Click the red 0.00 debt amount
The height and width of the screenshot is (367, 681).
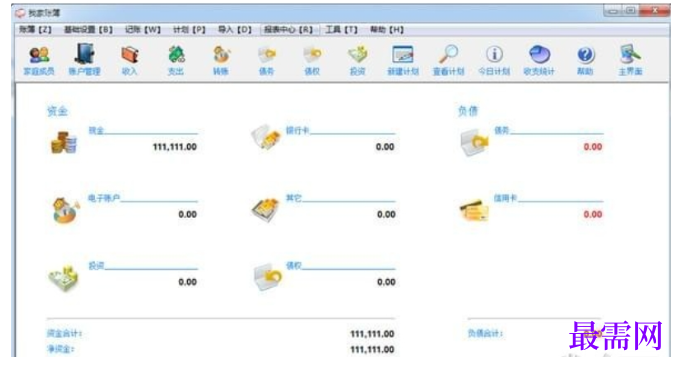(x=593, y=147)
